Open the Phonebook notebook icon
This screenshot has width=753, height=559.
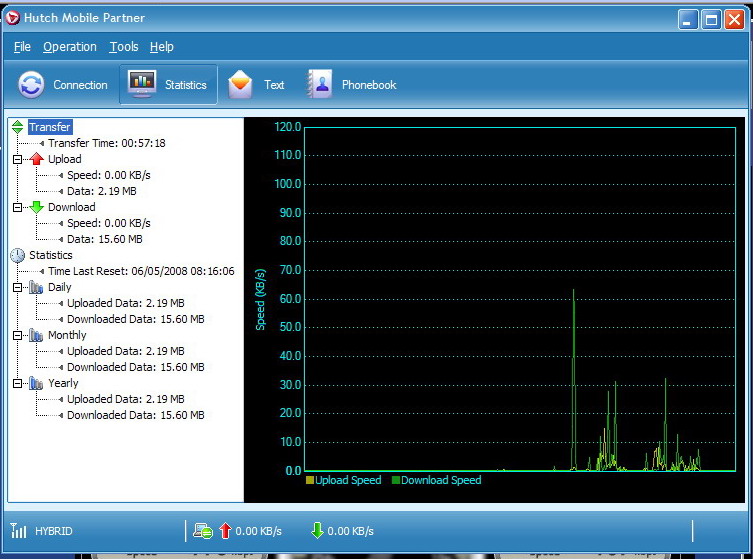[x=320, y=84]
